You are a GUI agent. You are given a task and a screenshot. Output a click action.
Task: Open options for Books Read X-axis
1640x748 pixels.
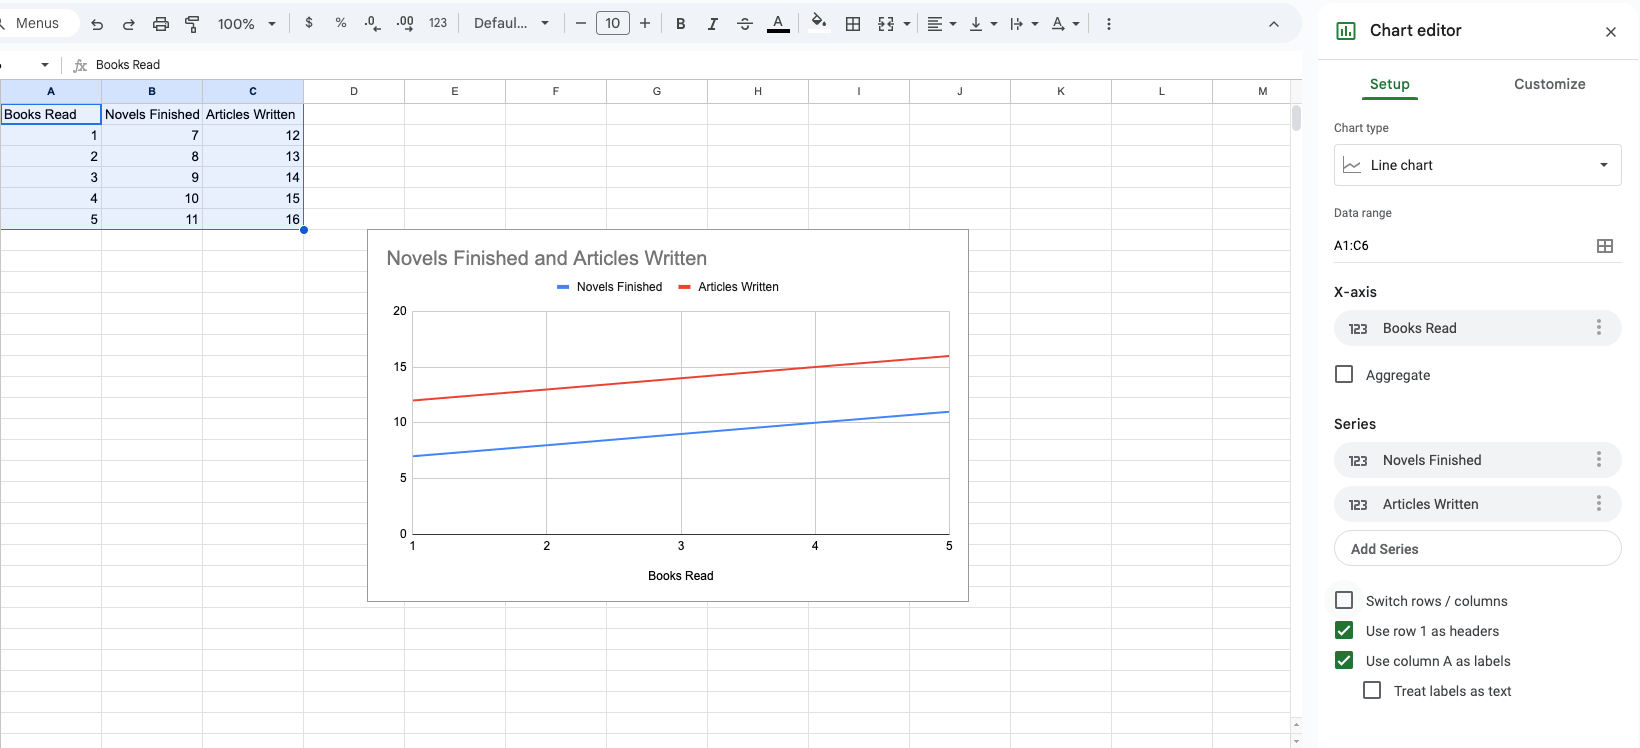click(x=1598, y=328)
